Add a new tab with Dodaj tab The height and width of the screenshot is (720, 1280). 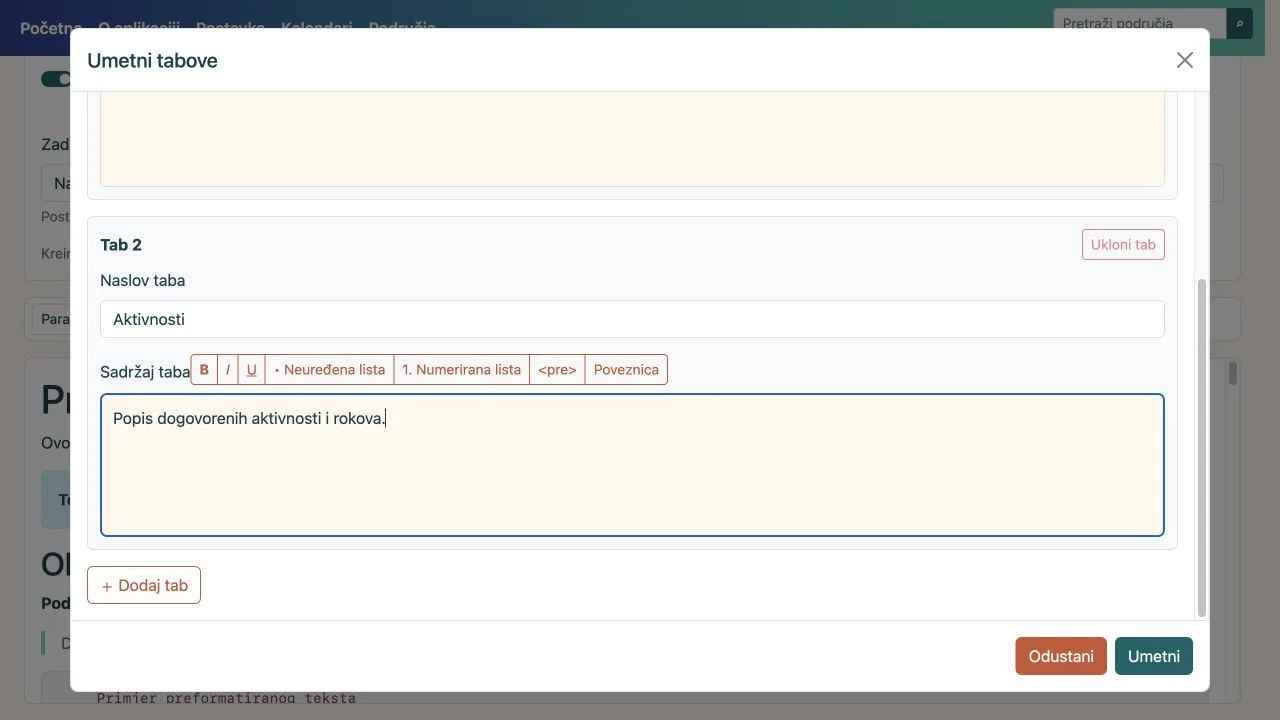pos(144,585)
